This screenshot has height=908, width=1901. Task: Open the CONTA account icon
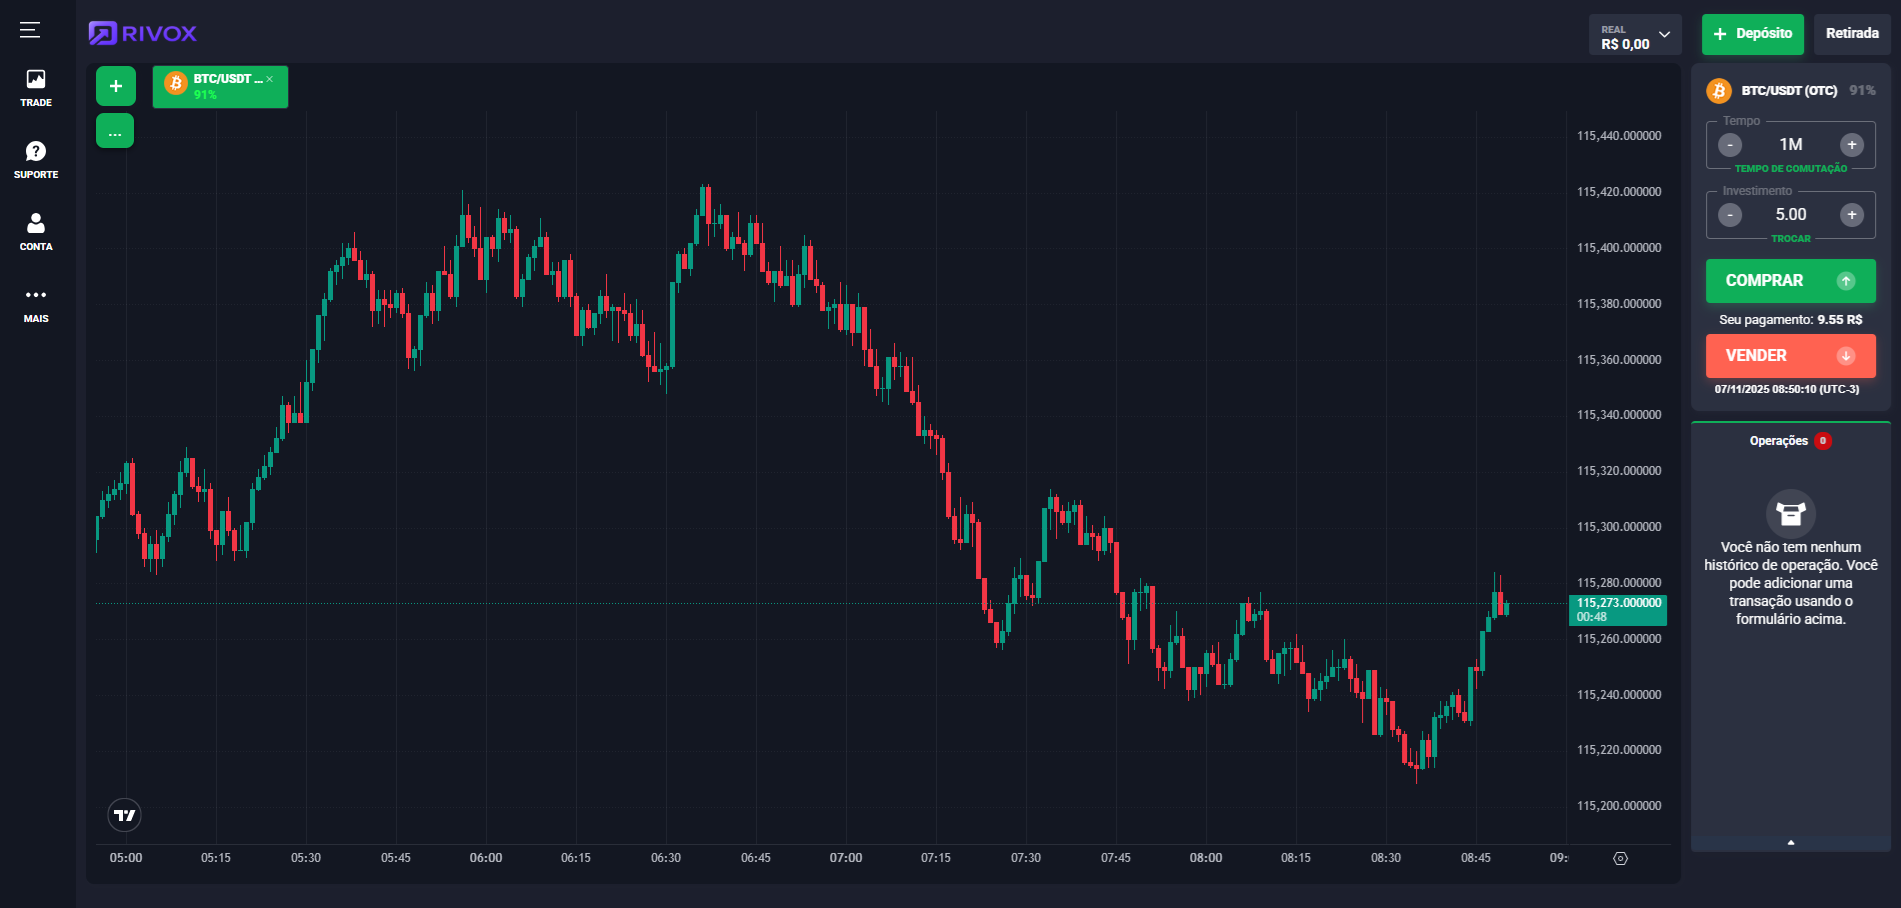(35, 221)
